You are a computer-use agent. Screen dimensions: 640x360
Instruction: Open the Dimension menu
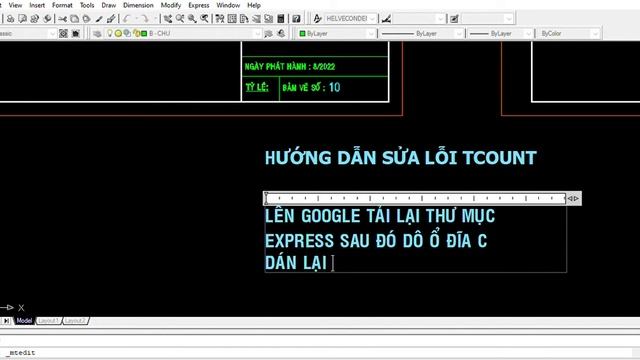(138, 5)
